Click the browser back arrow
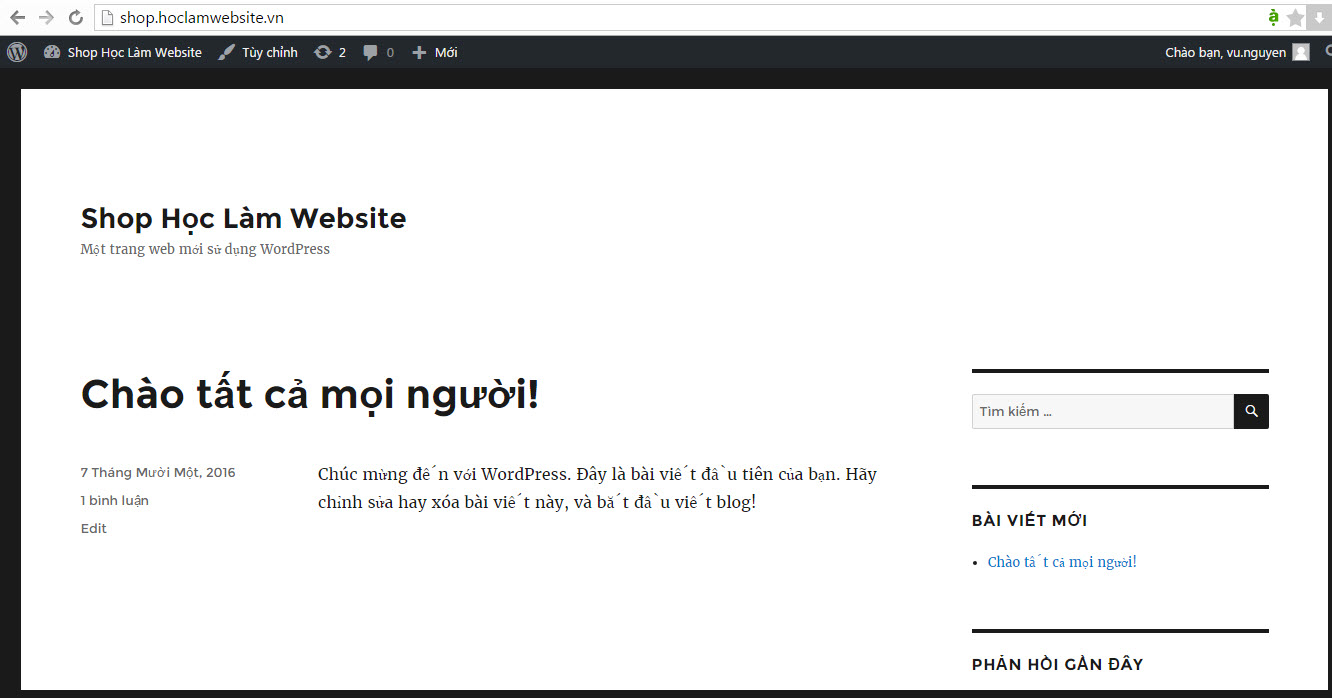Viewport: 1332px width, 698px height. [x=15, y=16]
